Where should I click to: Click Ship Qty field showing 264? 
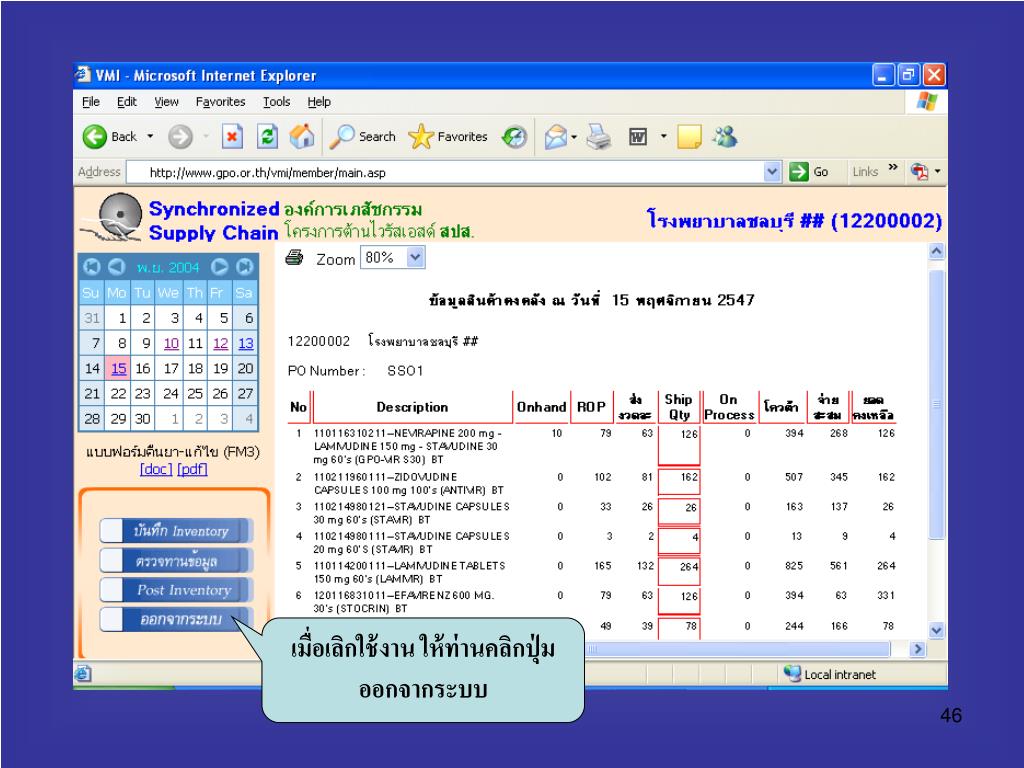[x=679, y=571]
